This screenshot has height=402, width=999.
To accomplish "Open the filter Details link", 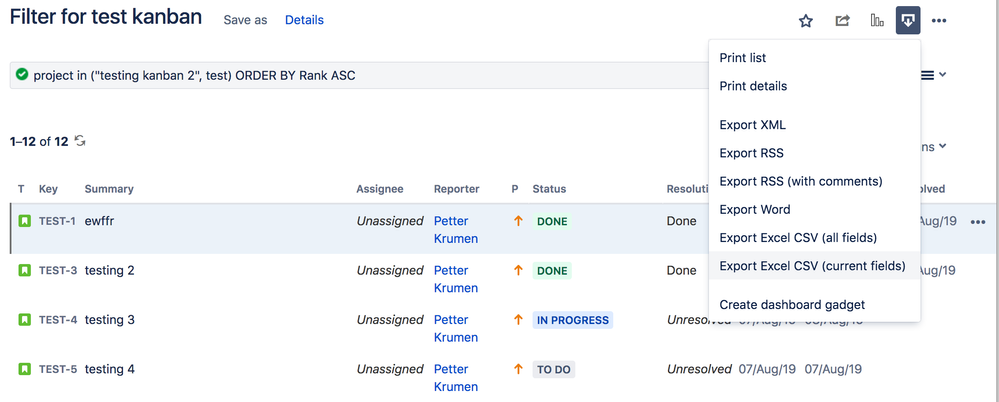I will (x=304, y=20).
